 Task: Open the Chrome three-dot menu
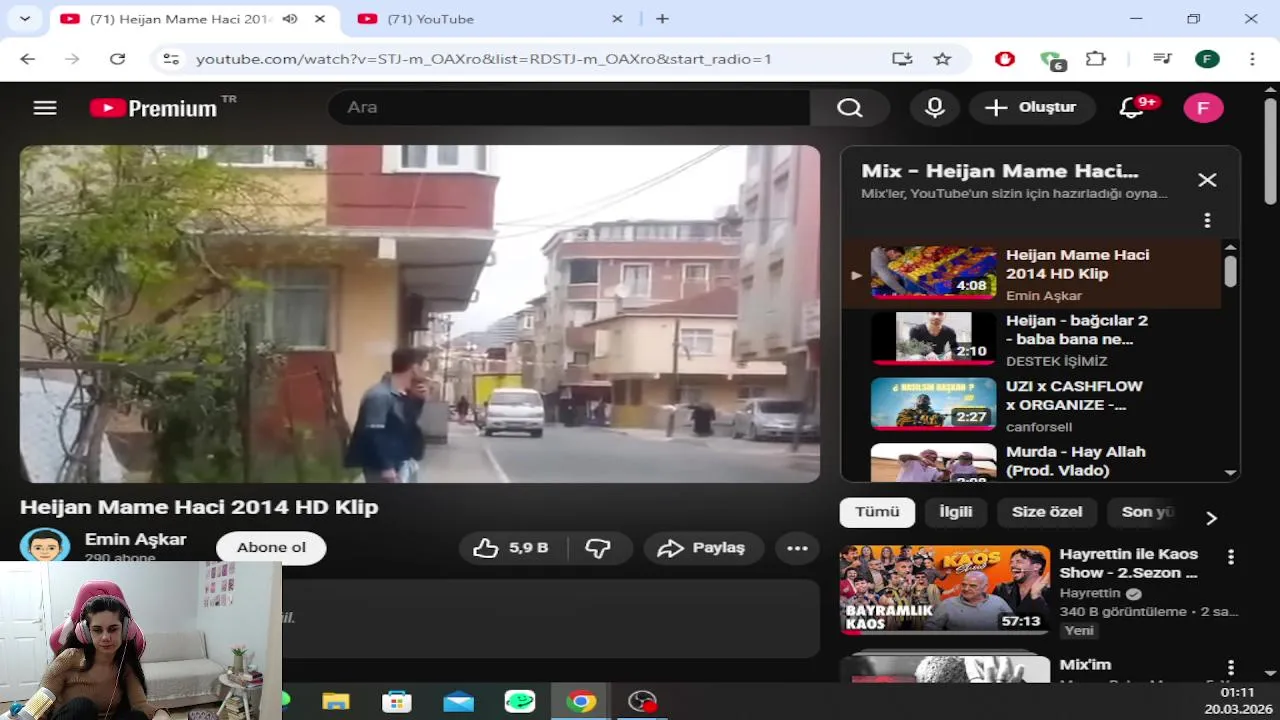(1252, 59)
